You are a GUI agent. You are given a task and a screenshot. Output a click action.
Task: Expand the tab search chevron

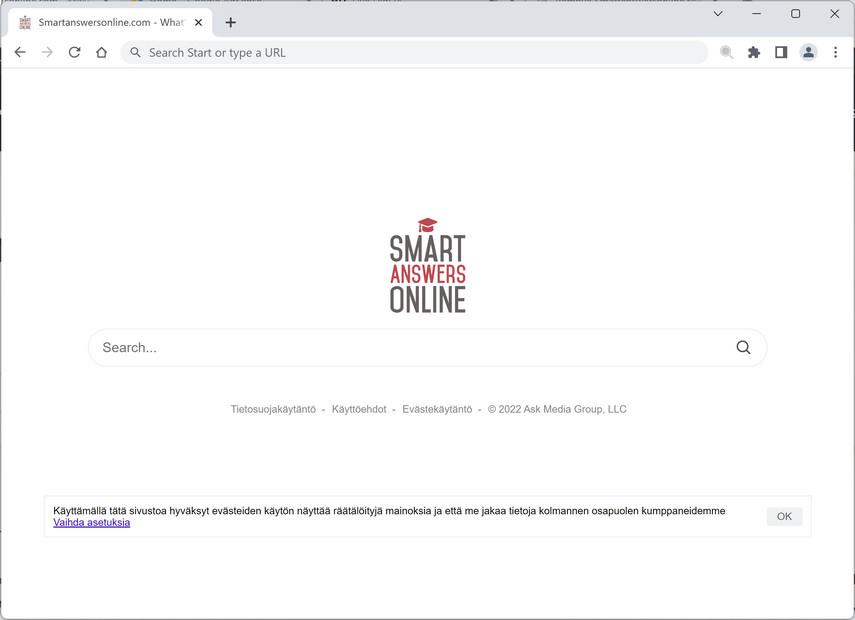tap(718, 14)
